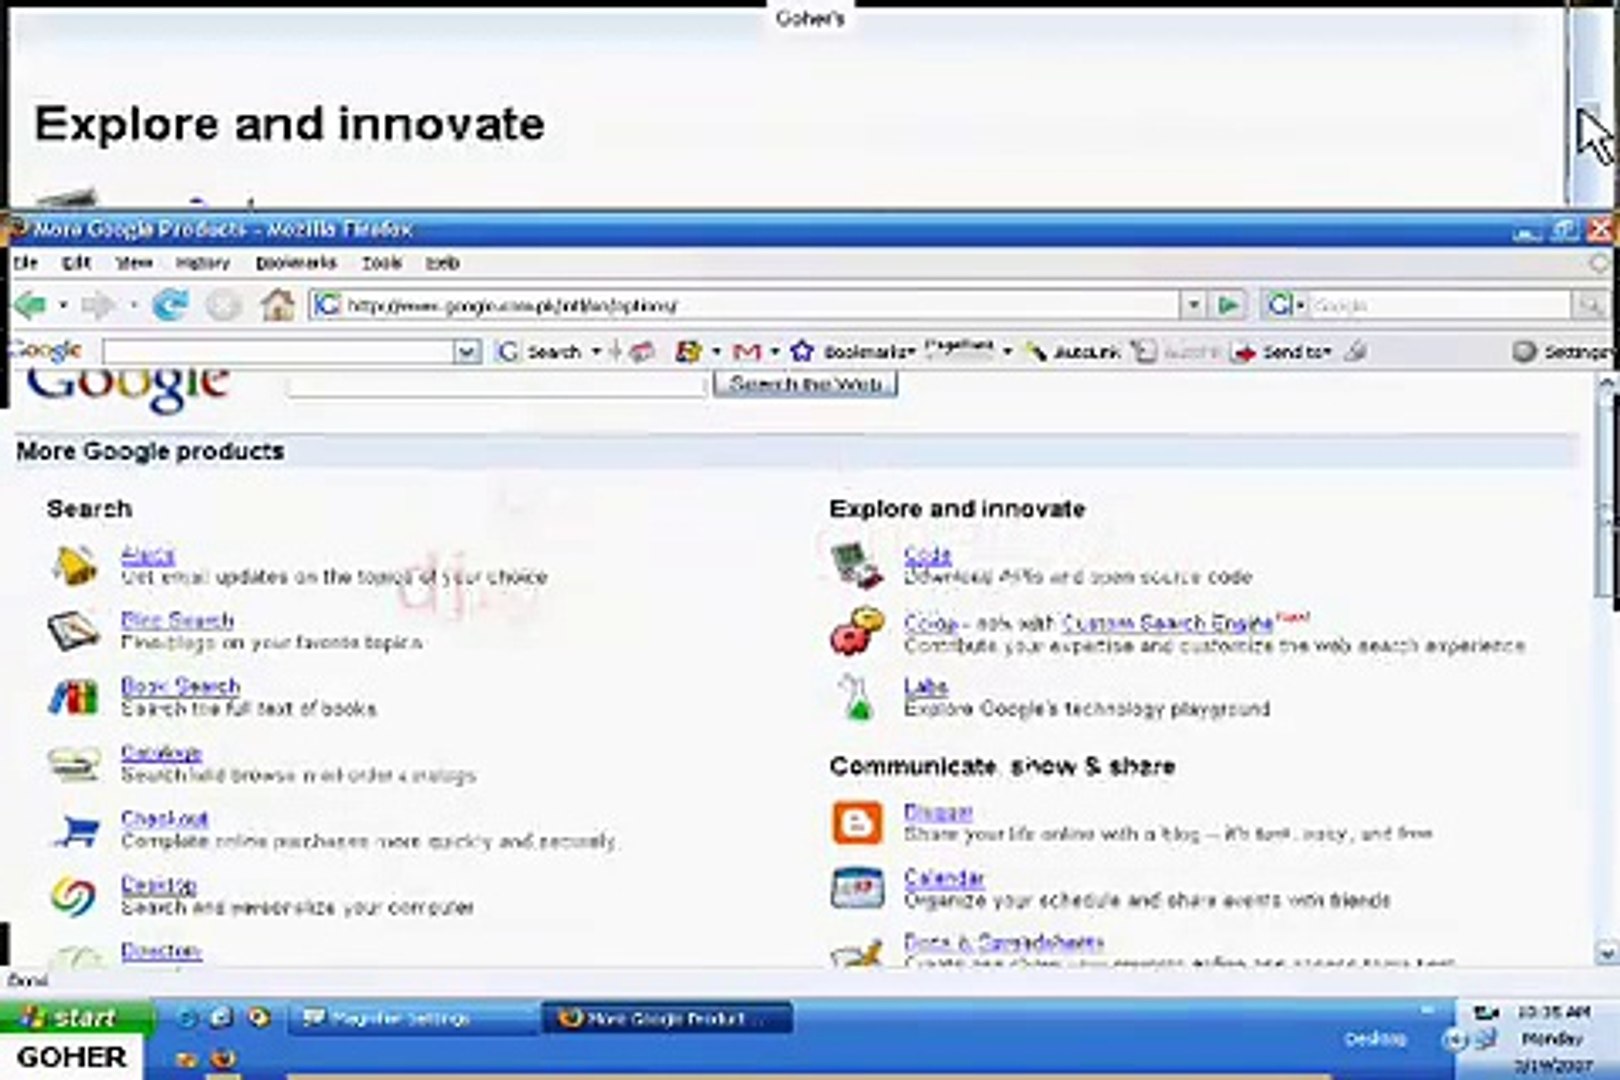The height and width of the screenshot is (1080, 1620).
Task: Click the Alerts bell icon
Action: point(75,566)
